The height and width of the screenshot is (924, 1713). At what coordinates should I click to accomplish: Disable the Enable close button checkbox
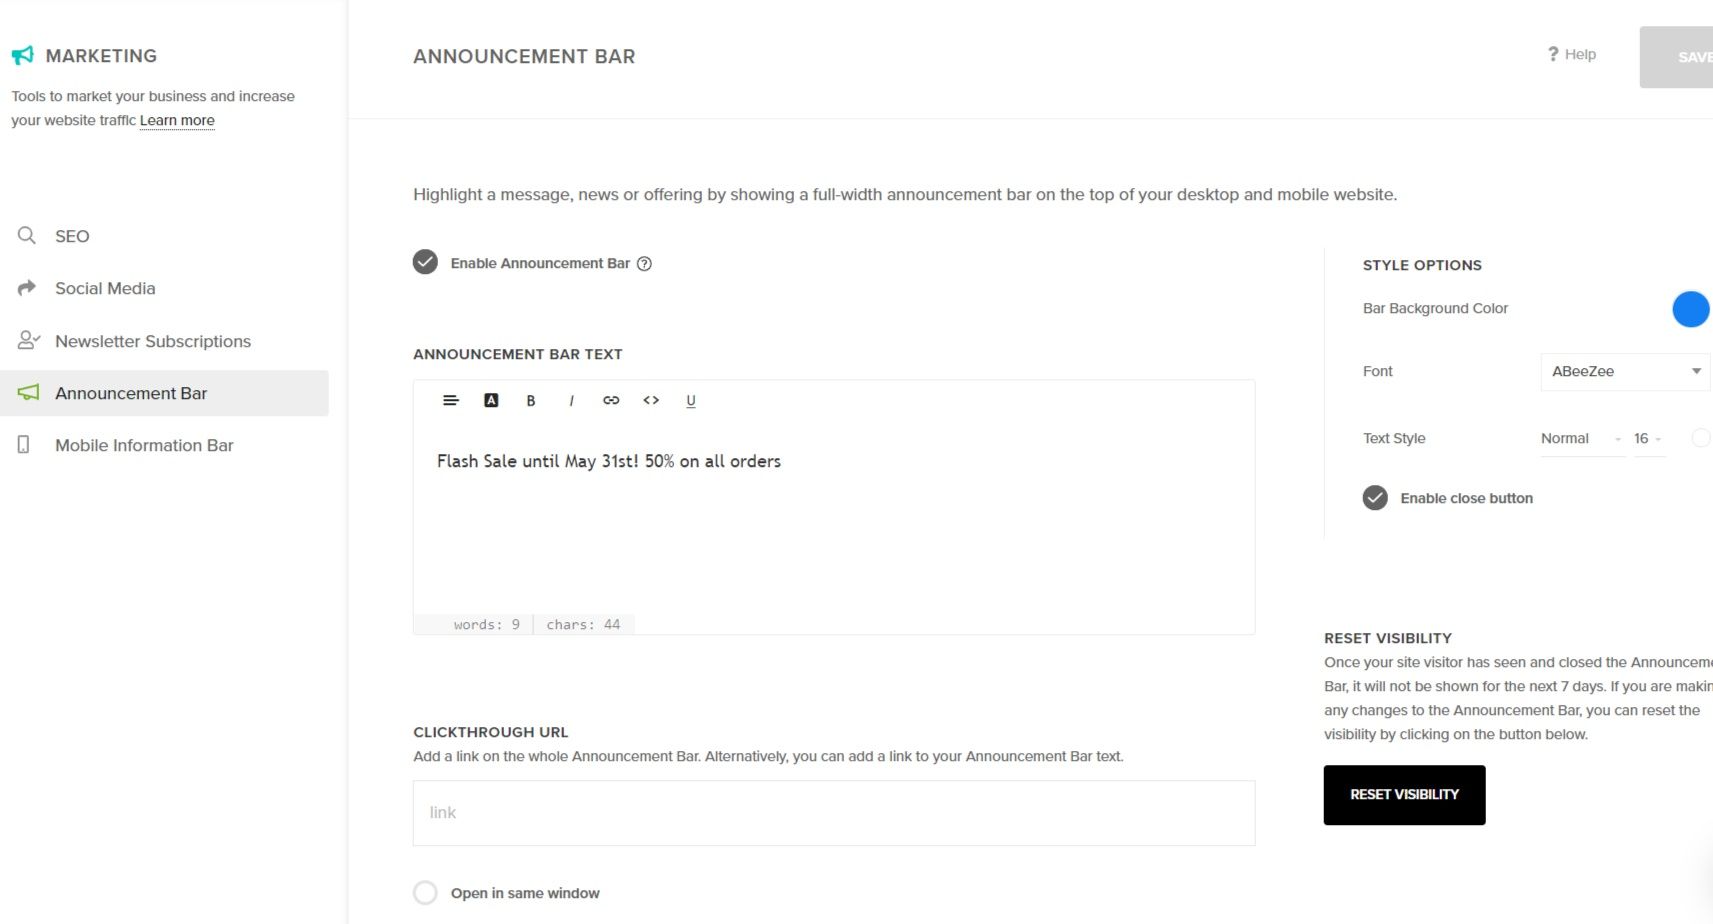pyautogui.click(x=1375, y=498)
